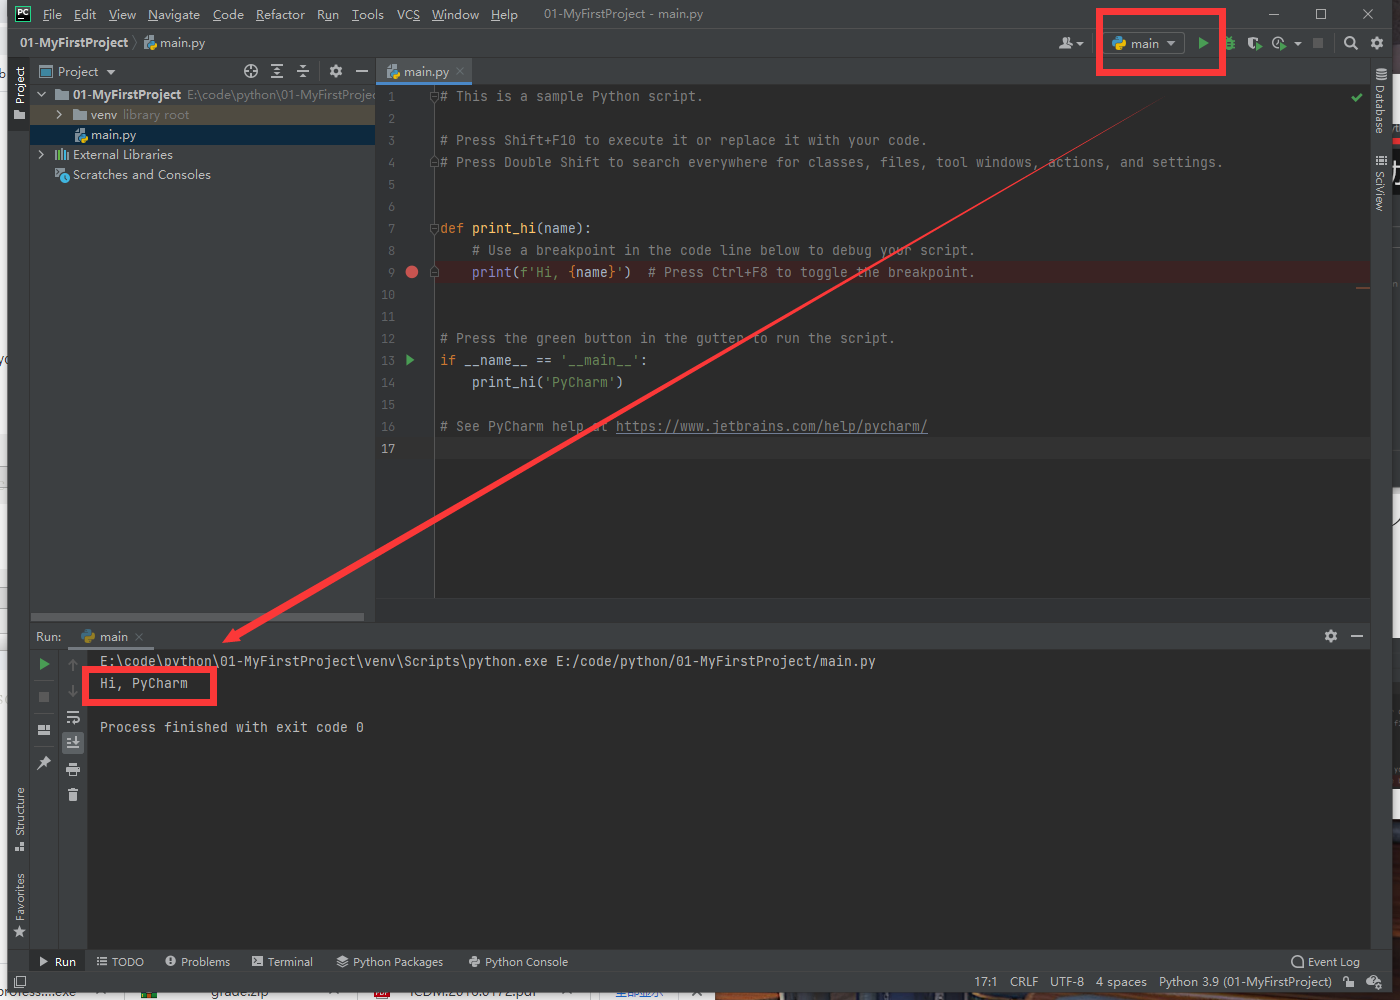Toggle breakpoint red dot on line 9
1400x1000 pixels.
[412, 272]
